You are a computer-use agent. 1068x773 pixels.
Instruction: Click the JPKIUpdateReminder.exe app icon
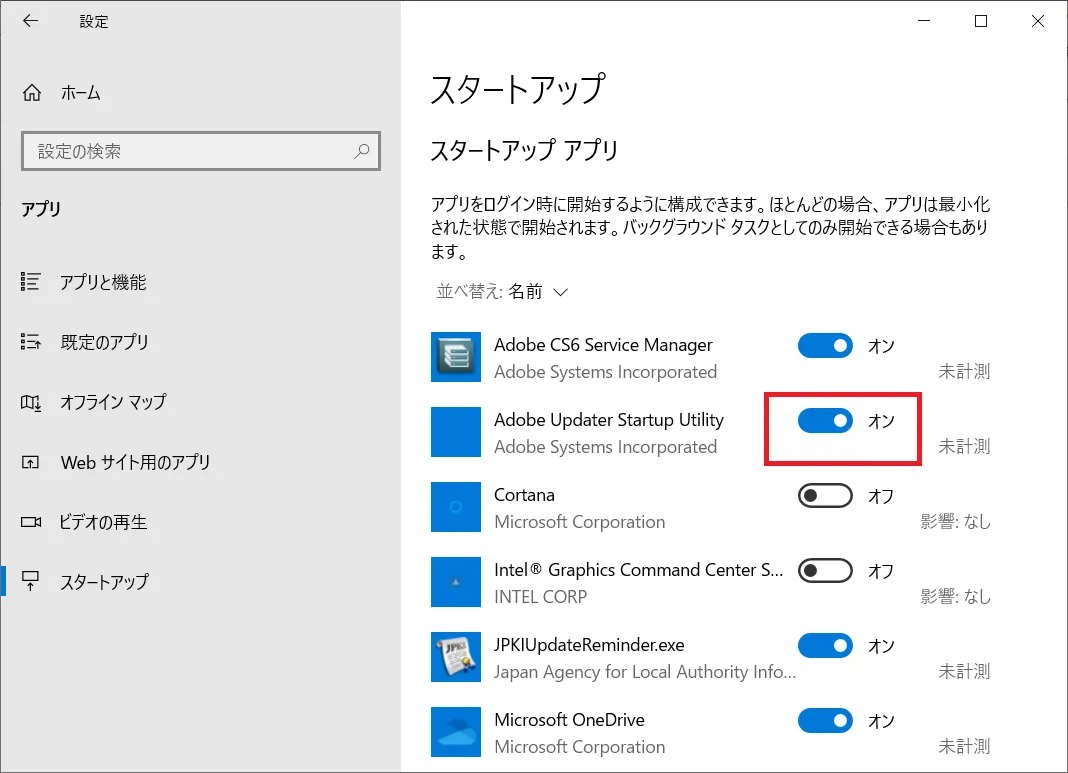[x=456, y=657]
